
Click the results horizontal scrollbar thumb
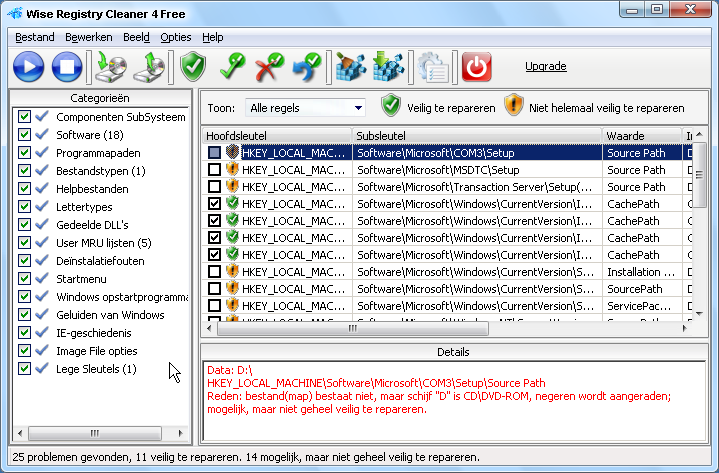353,328
